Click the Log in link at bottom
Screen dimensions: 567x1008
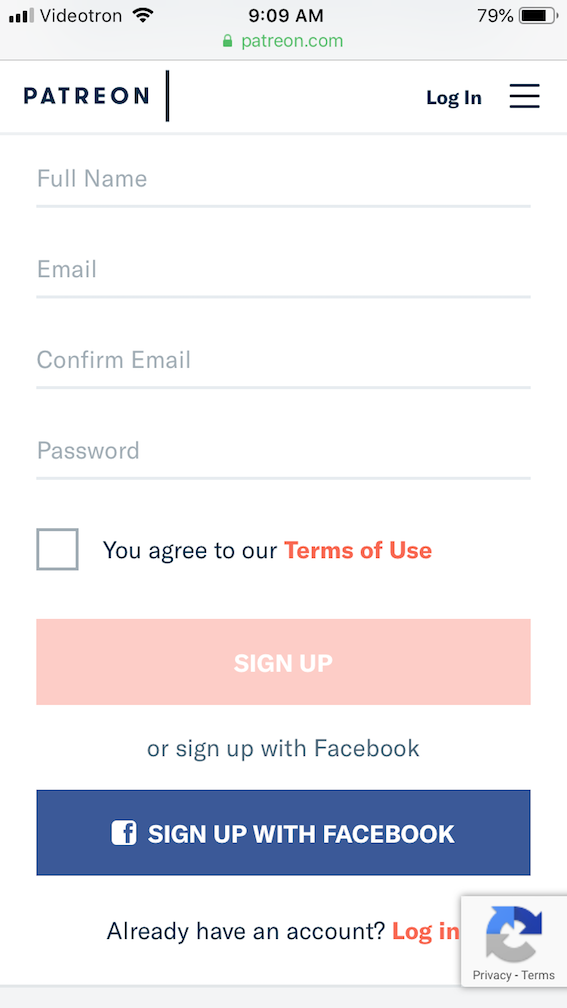(426, 931)
